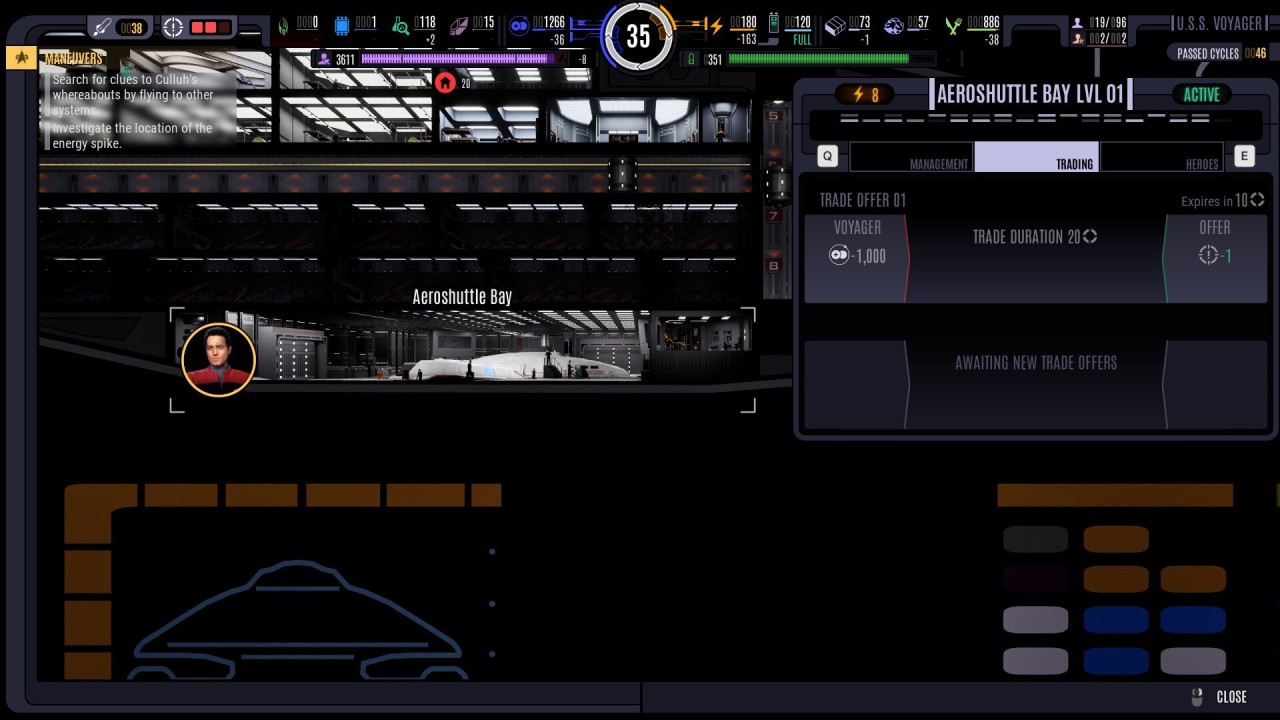
Task: Click the cycle icon after Expires in 10
Action: coord(1257,201)
